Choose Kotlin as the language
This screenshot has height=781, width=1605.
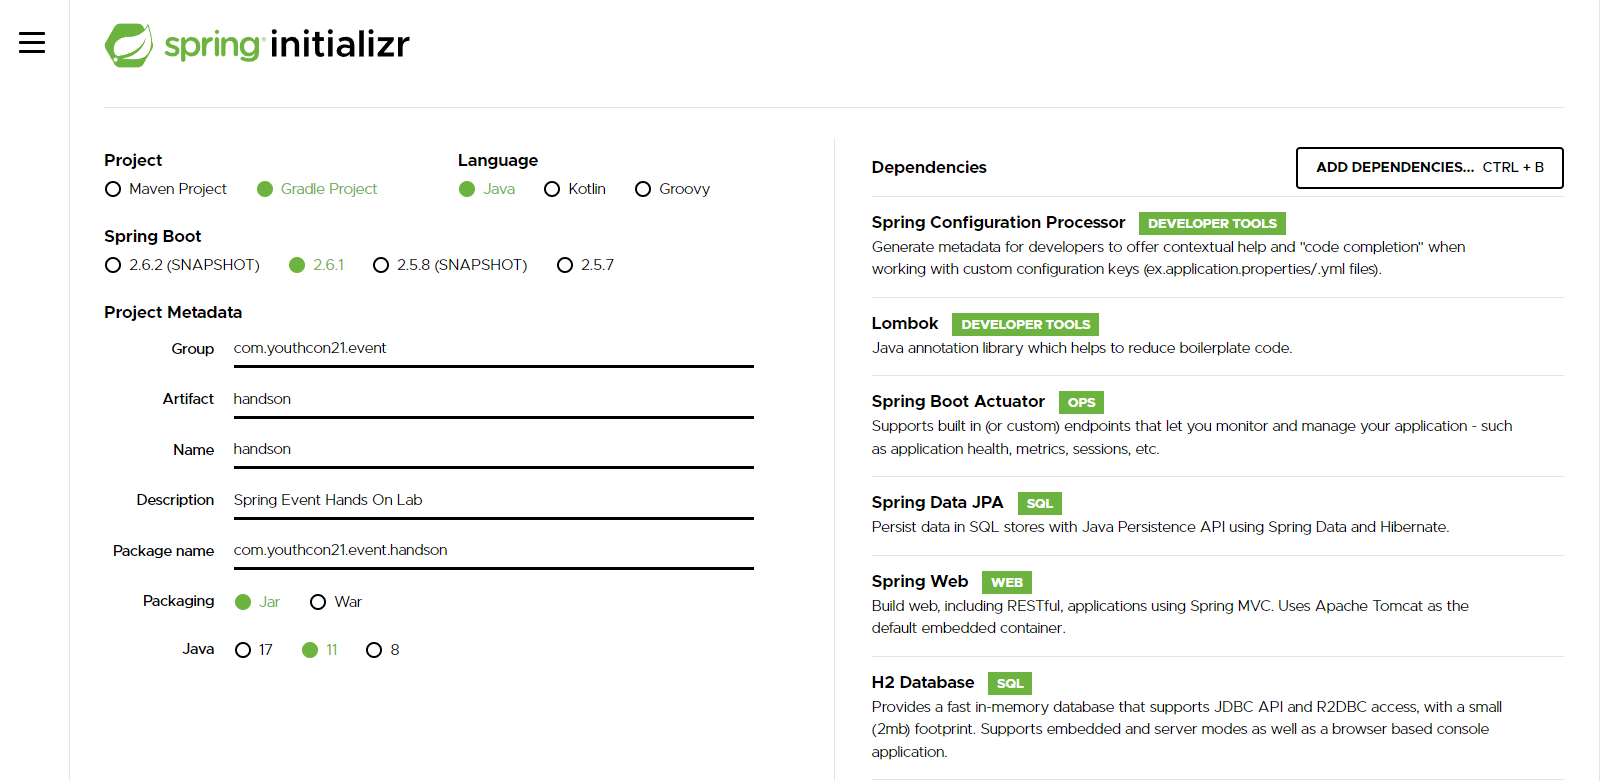pyautogui.click(x=552, y=190)
